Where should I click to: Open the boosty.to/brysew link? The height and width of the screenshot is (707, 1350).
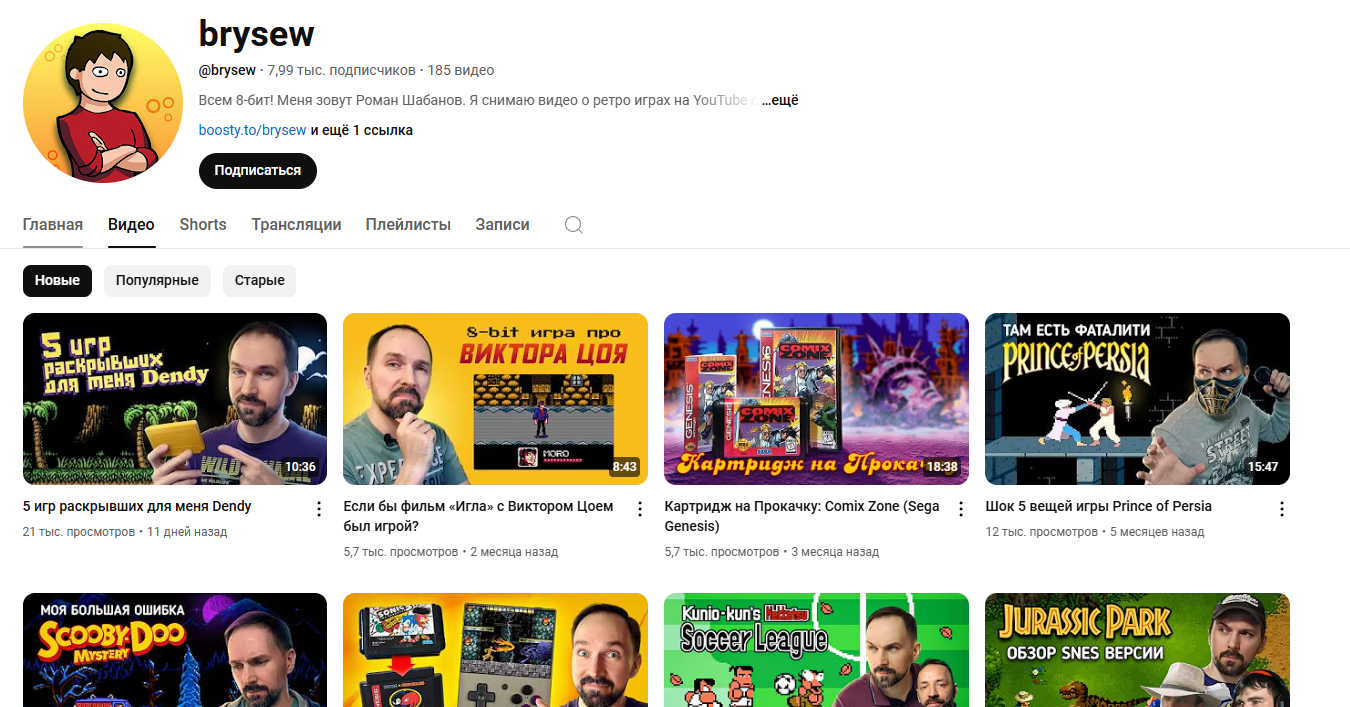pyautogui.click(x=252, y=130)
